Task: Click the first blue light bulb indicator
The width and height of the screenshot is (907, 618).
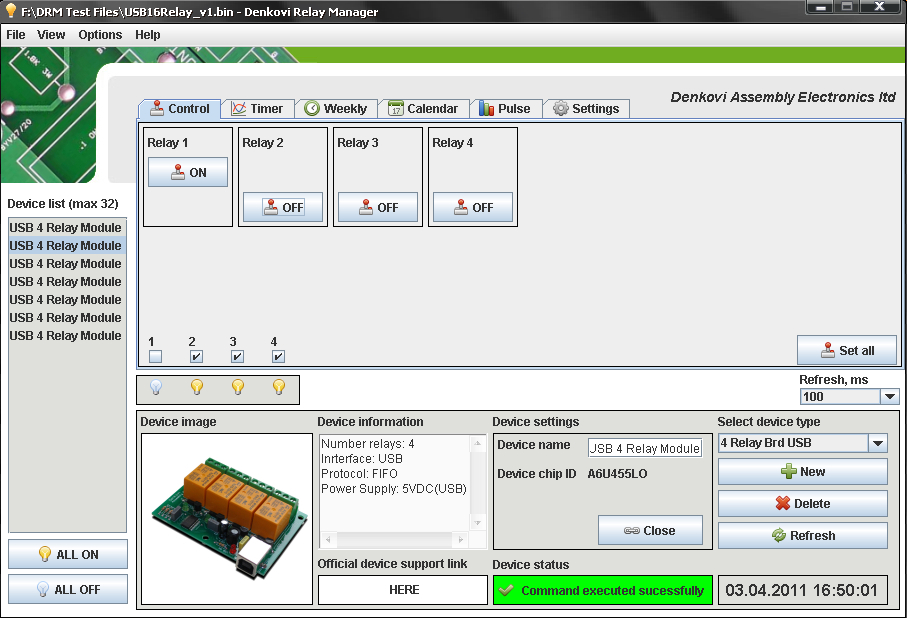Action: point(156,387)
